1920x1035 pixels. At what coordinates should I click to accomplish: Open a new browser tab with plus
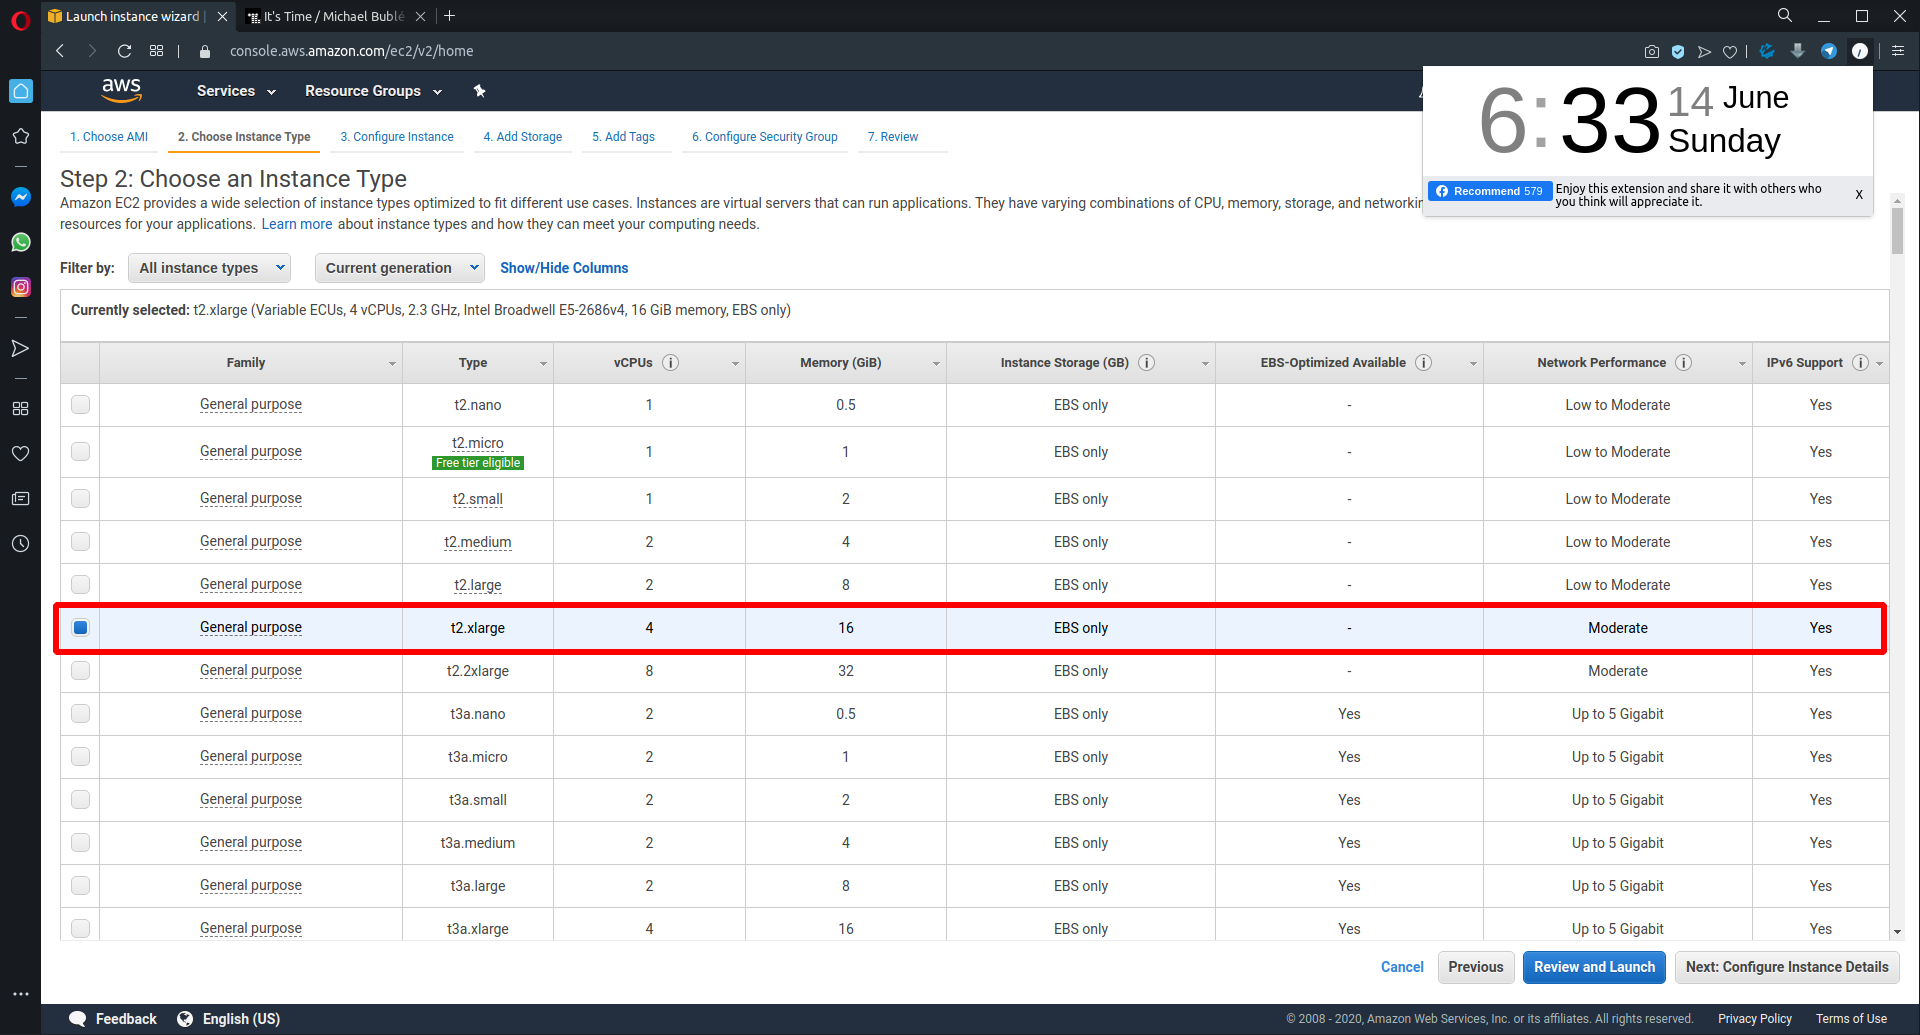pos(450,16)
